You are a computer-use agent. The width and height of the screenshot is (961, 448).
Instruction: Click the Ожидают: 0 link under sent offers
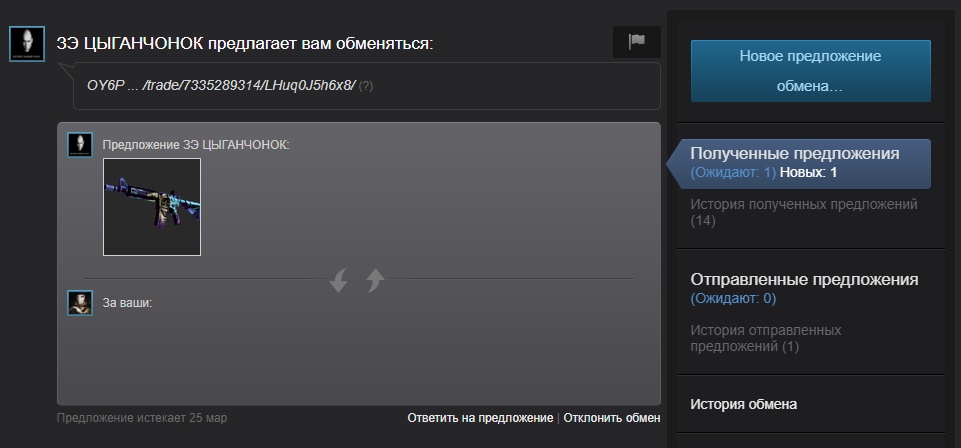733,298
